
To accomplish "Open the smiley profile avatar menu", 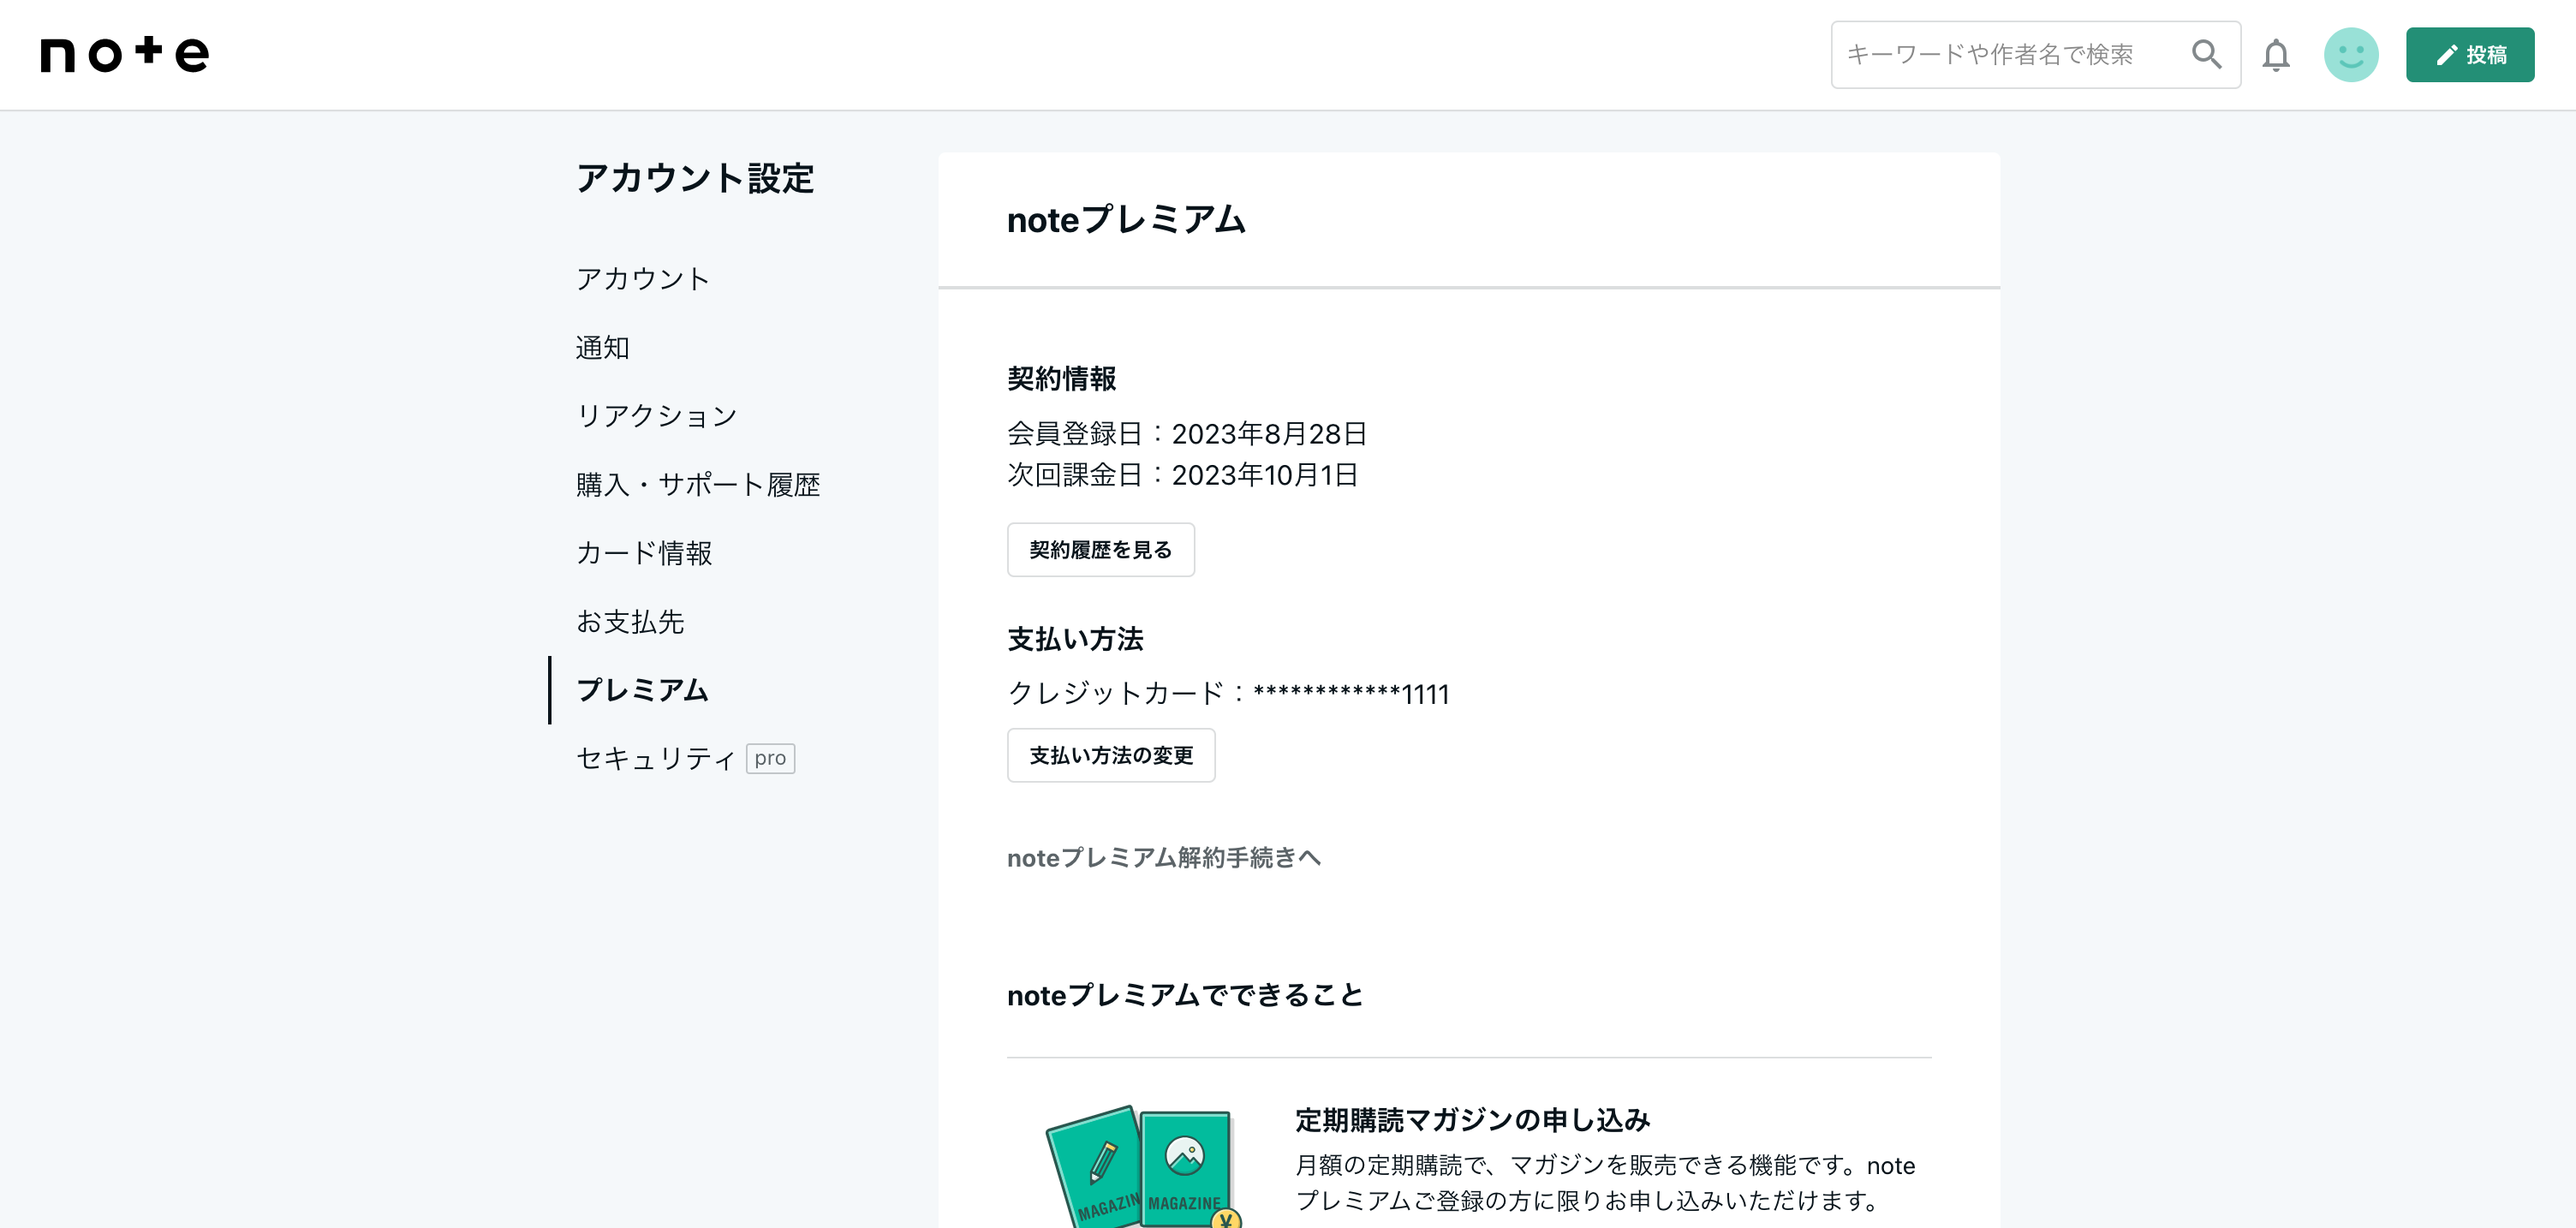I will pyautogui.click(x=2350, y=55).
